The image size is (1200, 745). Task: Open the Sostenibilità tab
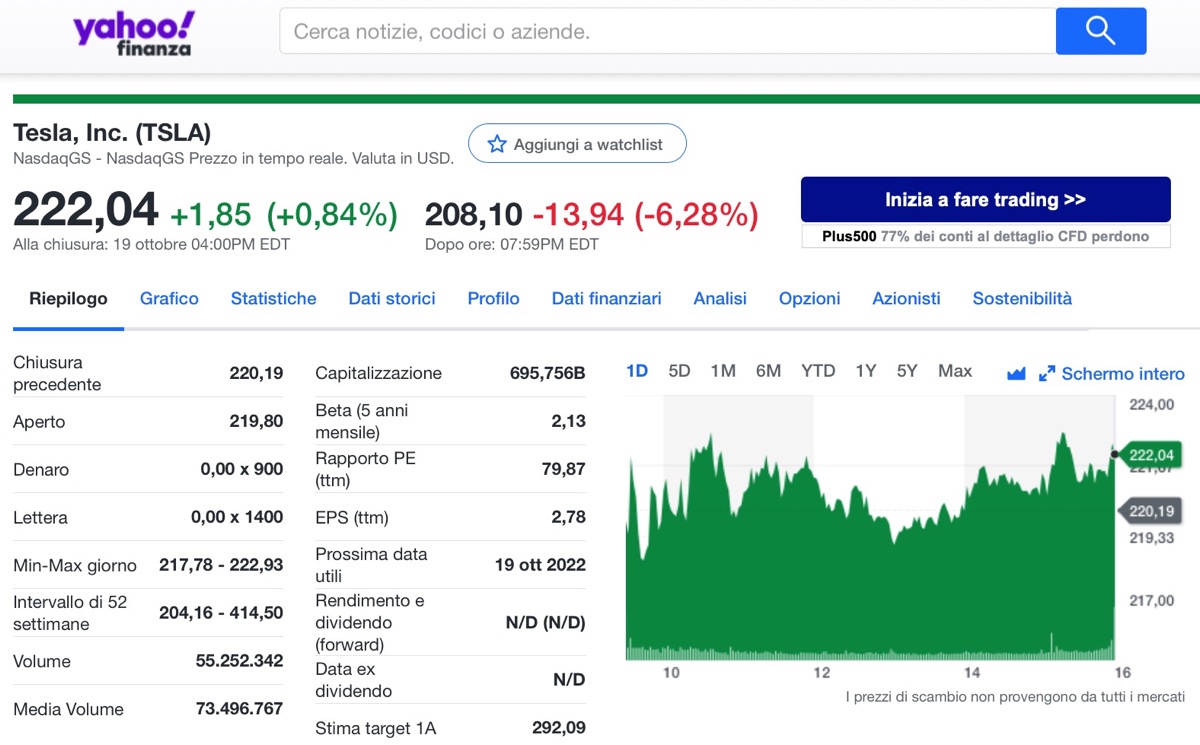click(1022, 298)
